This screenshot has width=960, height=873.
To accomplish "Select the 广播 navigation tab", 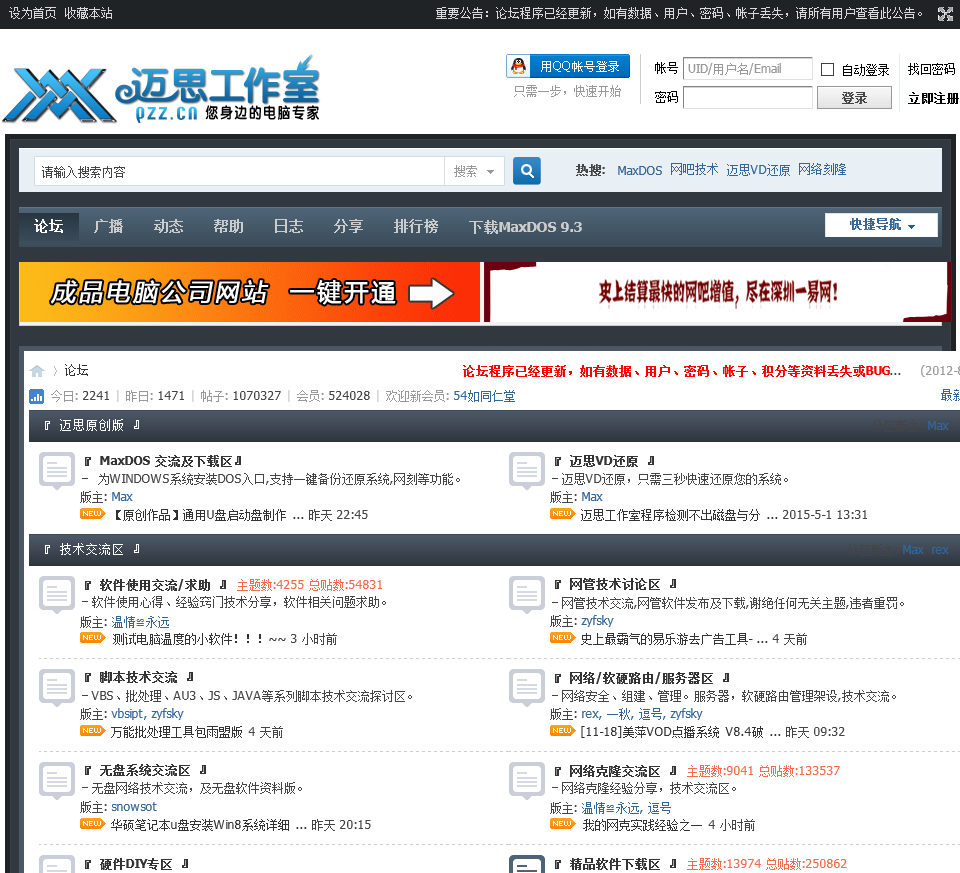I will coord(108,227).
